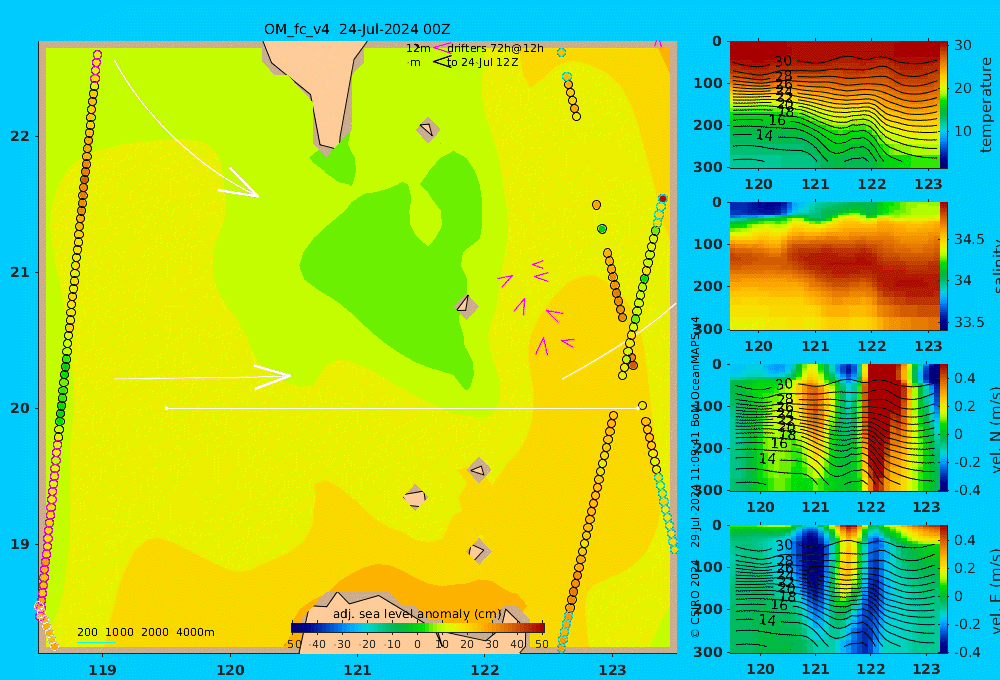
Task: Click the '200 1000 2000 4000m' depth legend
Action: click(x=145, y=632)
